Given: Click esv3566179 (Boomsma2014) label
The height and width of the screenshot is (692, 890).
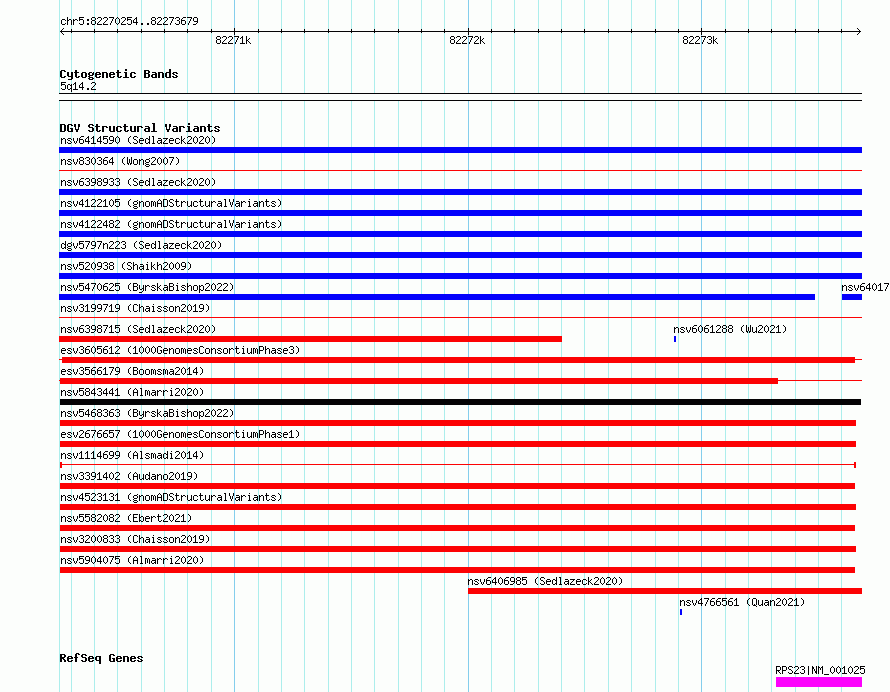Looking at the screenshot, I should coord(132,371).
